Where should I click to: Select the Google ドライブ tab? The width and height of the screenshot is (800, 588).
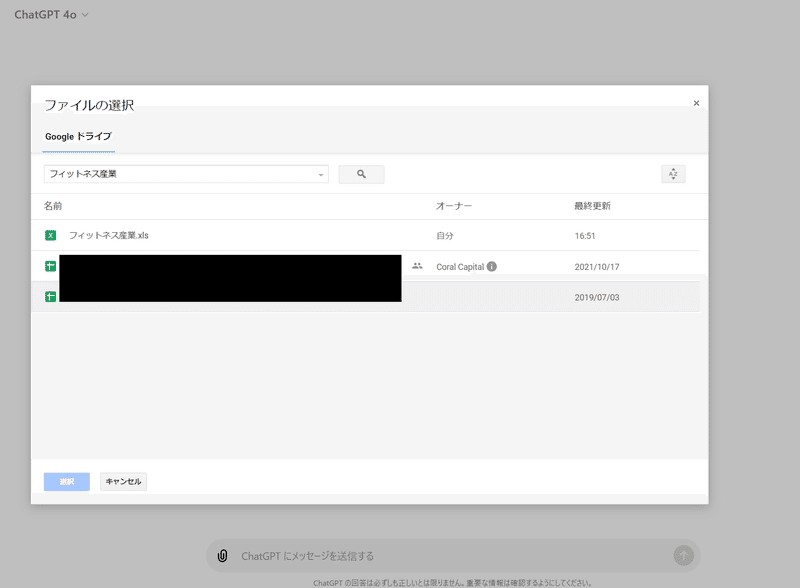tap(78, 136)
